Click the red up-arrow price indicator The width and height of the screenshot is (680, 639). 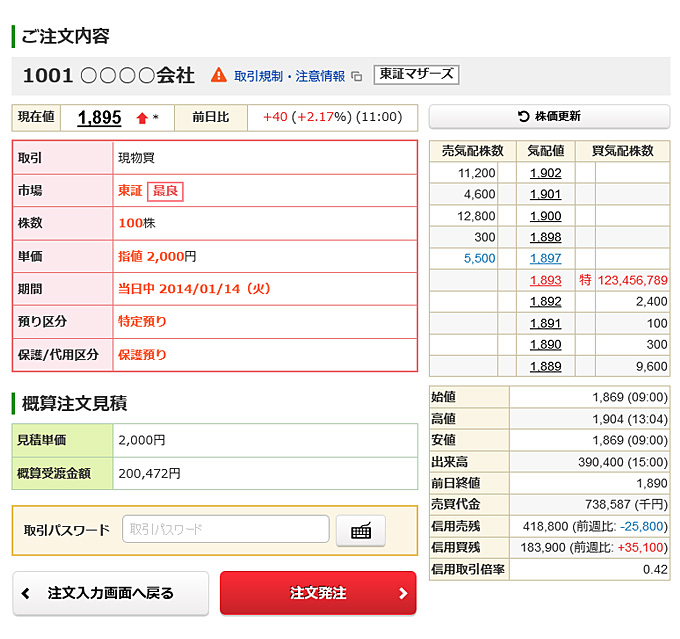coord(142,118)
